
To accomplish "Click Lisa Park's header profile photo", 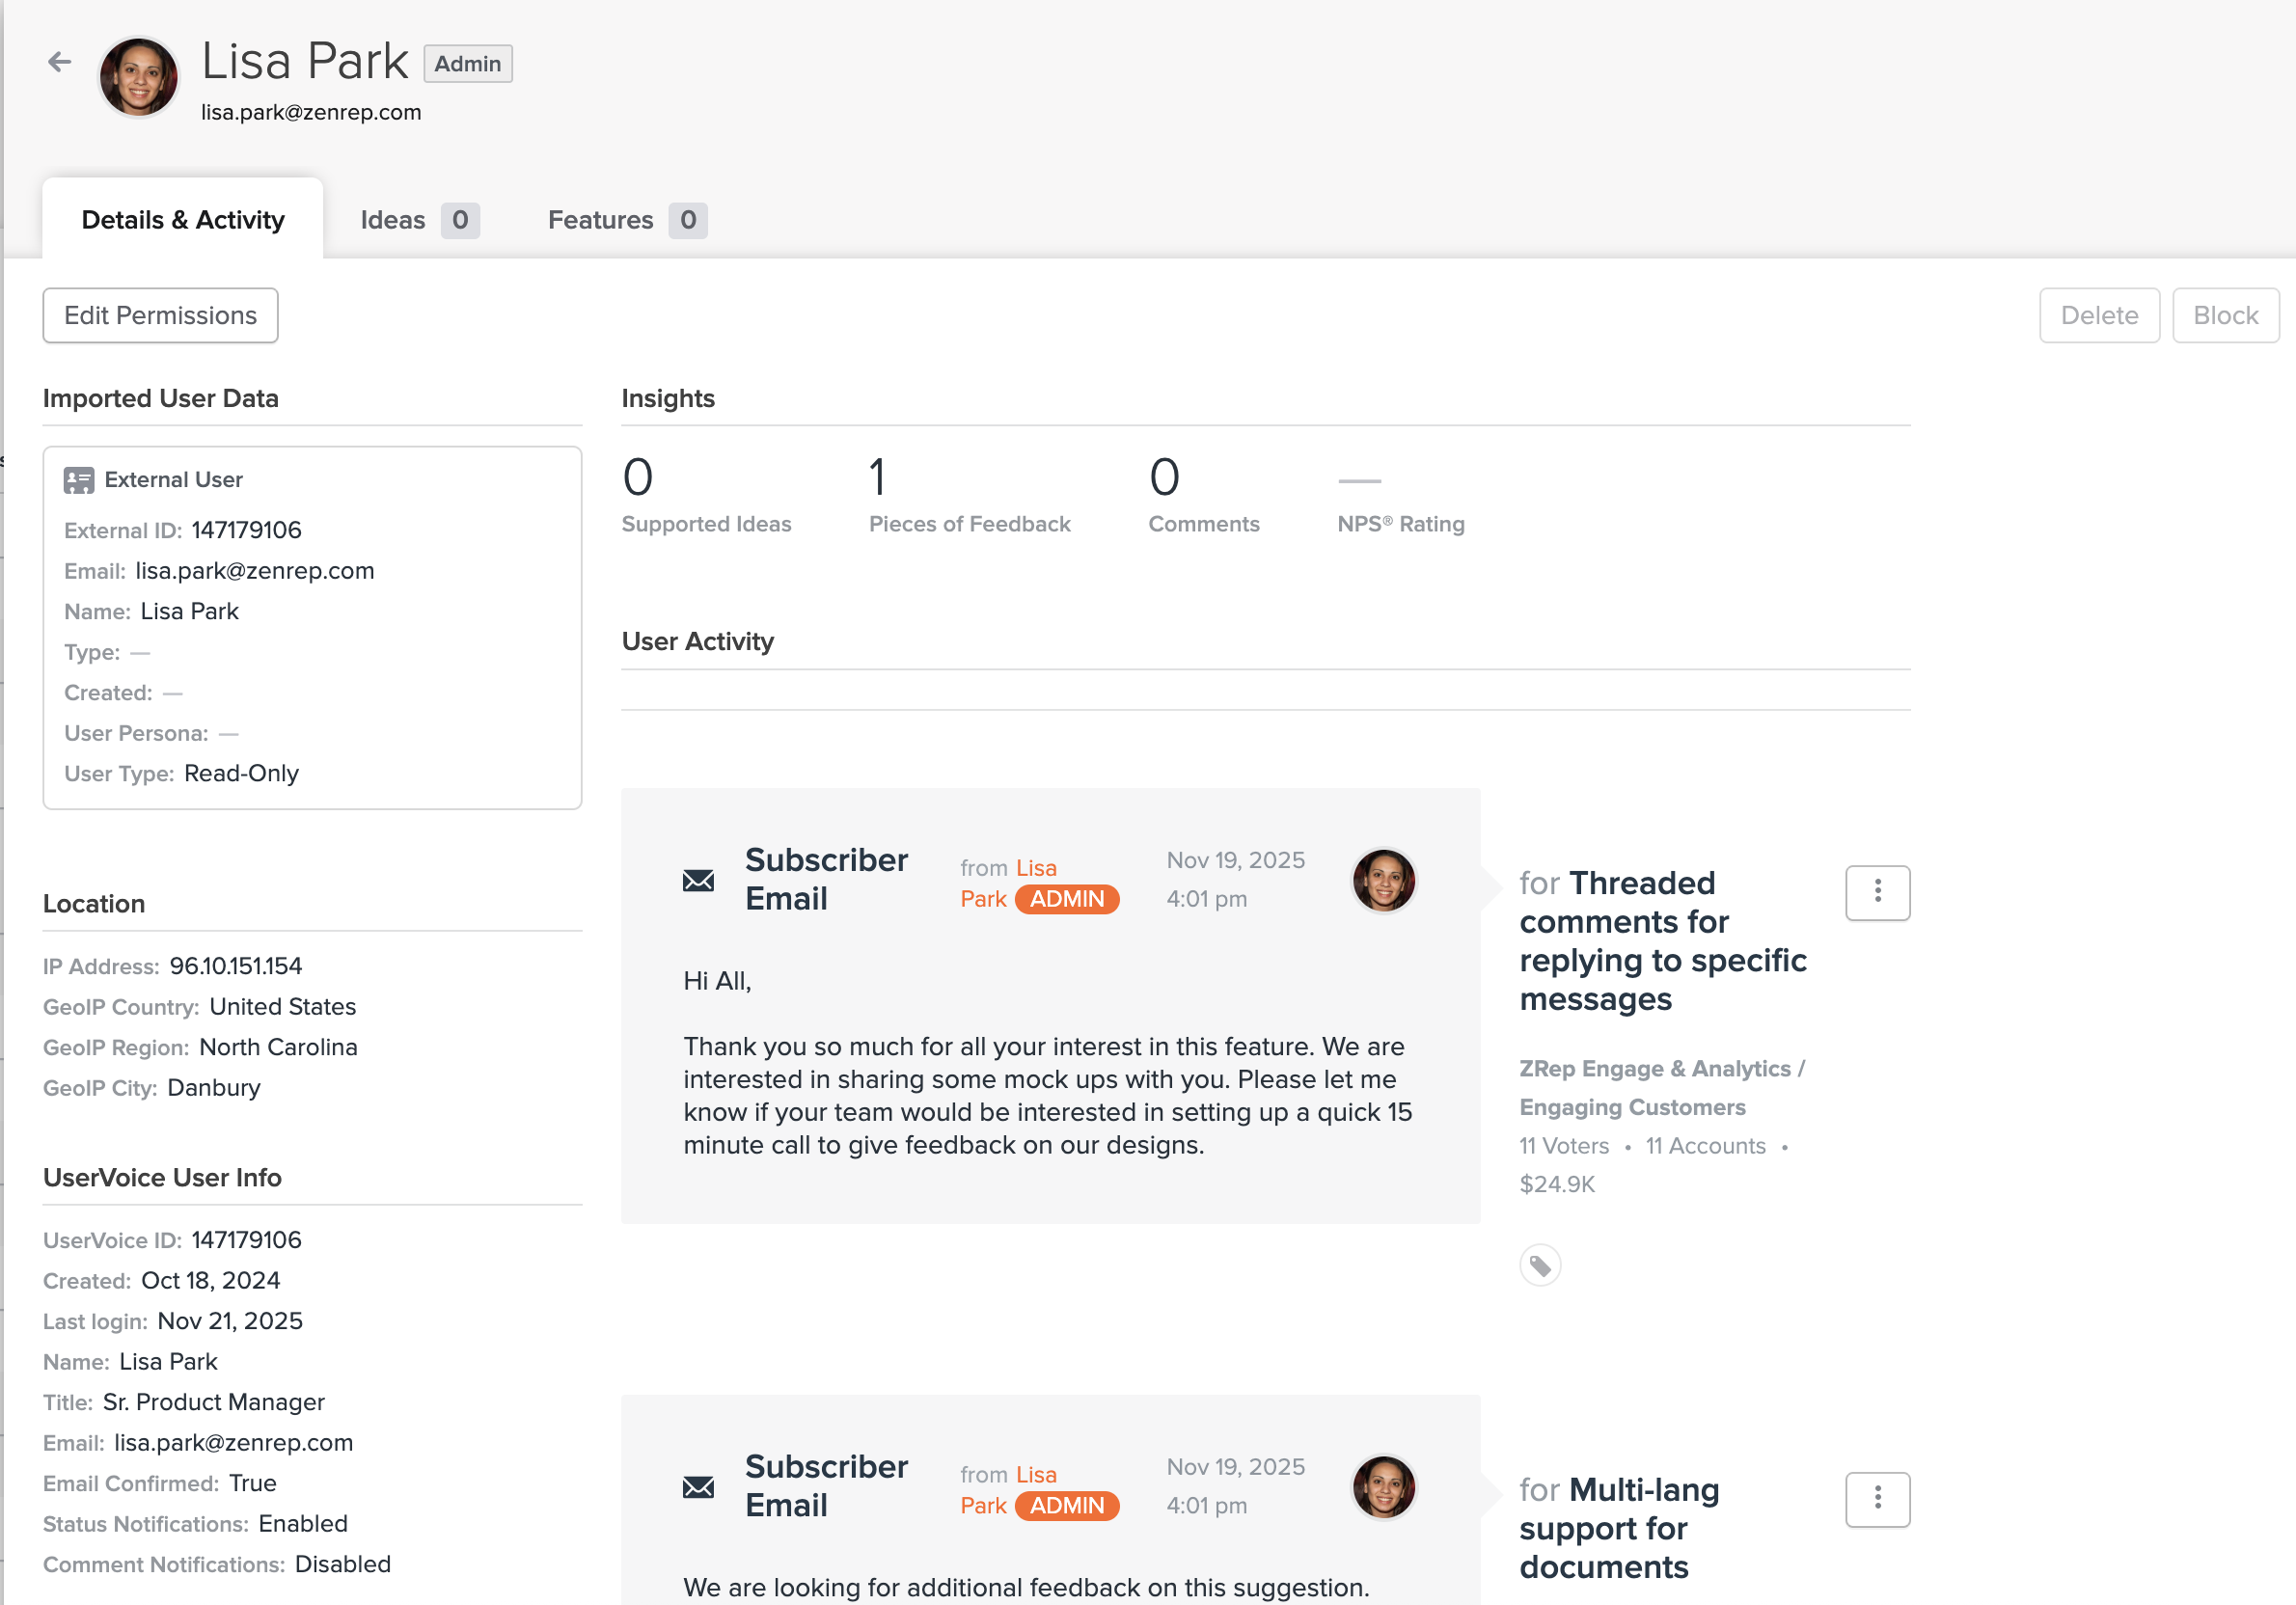I will click(x=138, y=77).
